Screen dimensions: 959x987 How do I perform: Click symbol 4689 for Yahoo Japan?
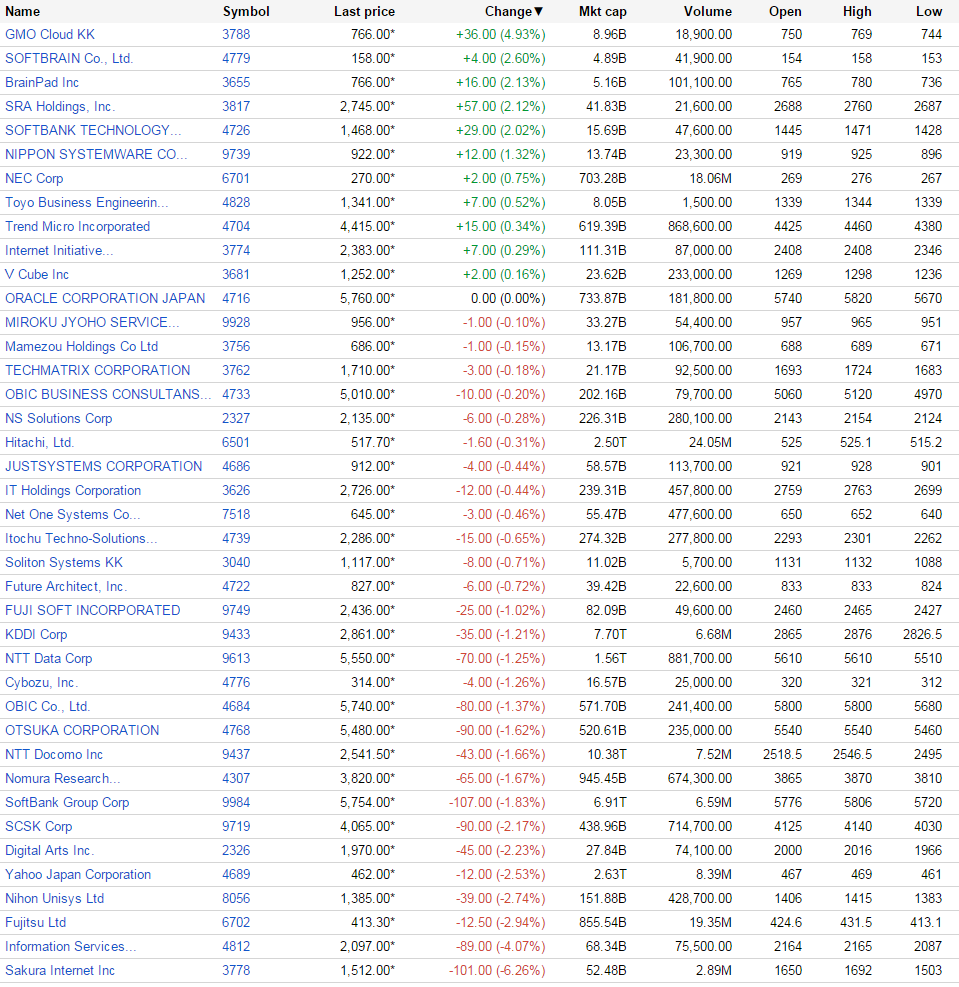[236, 874]
